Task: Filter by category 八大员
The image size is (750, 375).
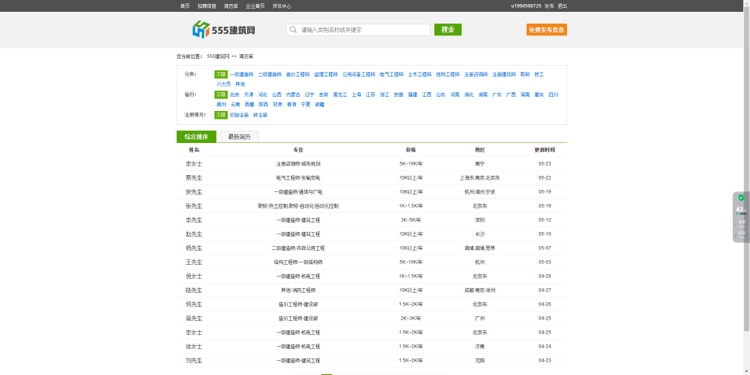Action: pyautogui.click(x=223, y=84)
